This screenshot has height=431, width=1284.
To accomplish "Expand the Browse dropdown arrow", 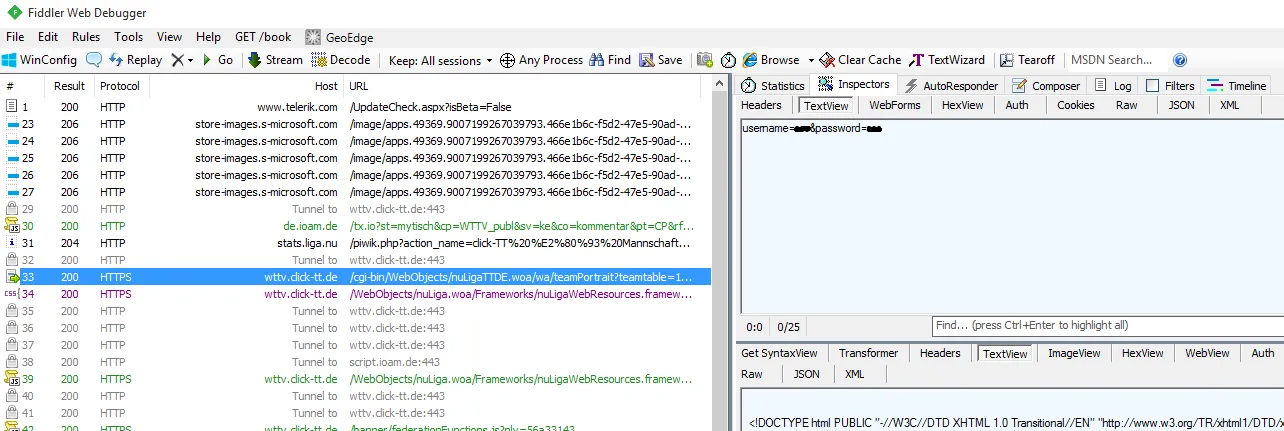I will [x=811, y=60].
